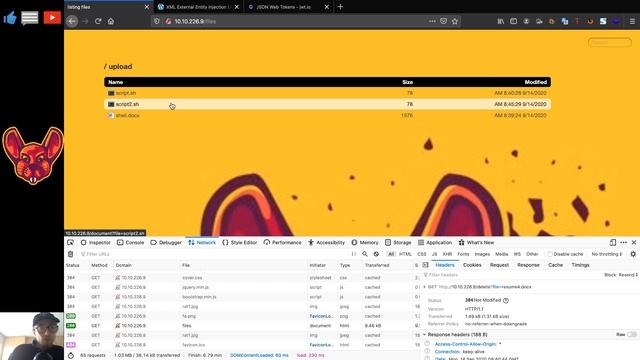Switch to the Inspector devtools tab
Viewport: 640px width, 360px height.
(x=96, y=242)
